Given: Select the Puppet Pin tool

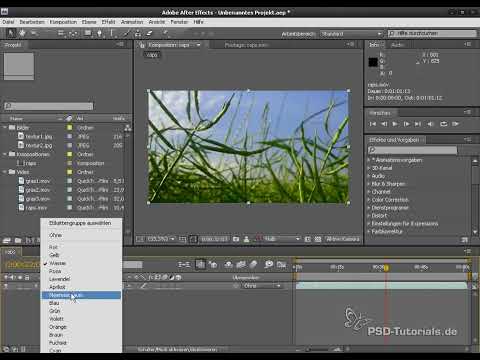Looking at the screenshot, I should pos(165,33).
